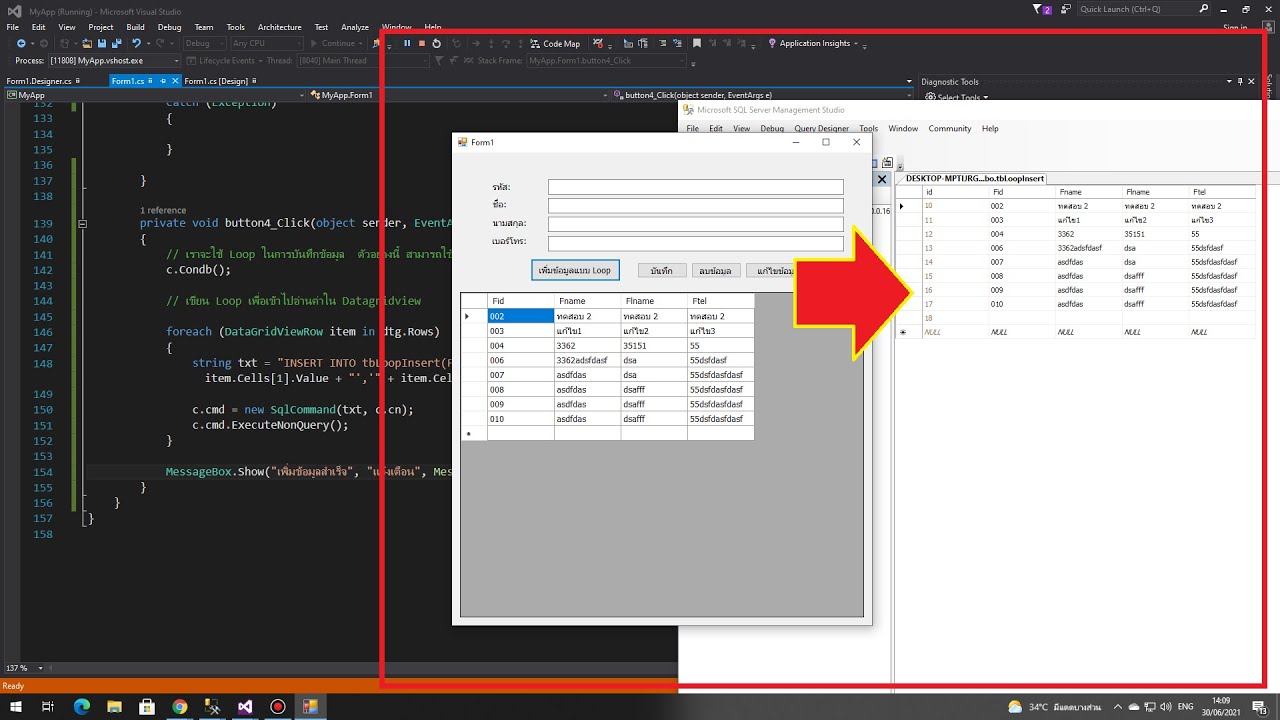This screenshot has width=1280, height=720.
Task: Click the บันทึก button in Form1
Action: pyautogui.click(x=662, y=271)
